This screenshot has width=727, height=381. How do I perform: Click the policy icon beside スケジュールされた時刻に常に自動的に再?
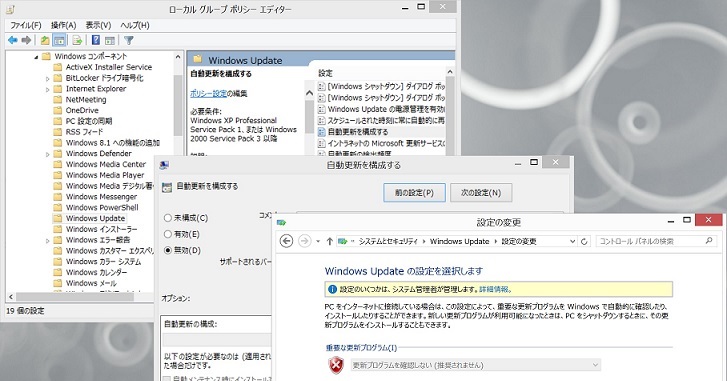[321, 121]
